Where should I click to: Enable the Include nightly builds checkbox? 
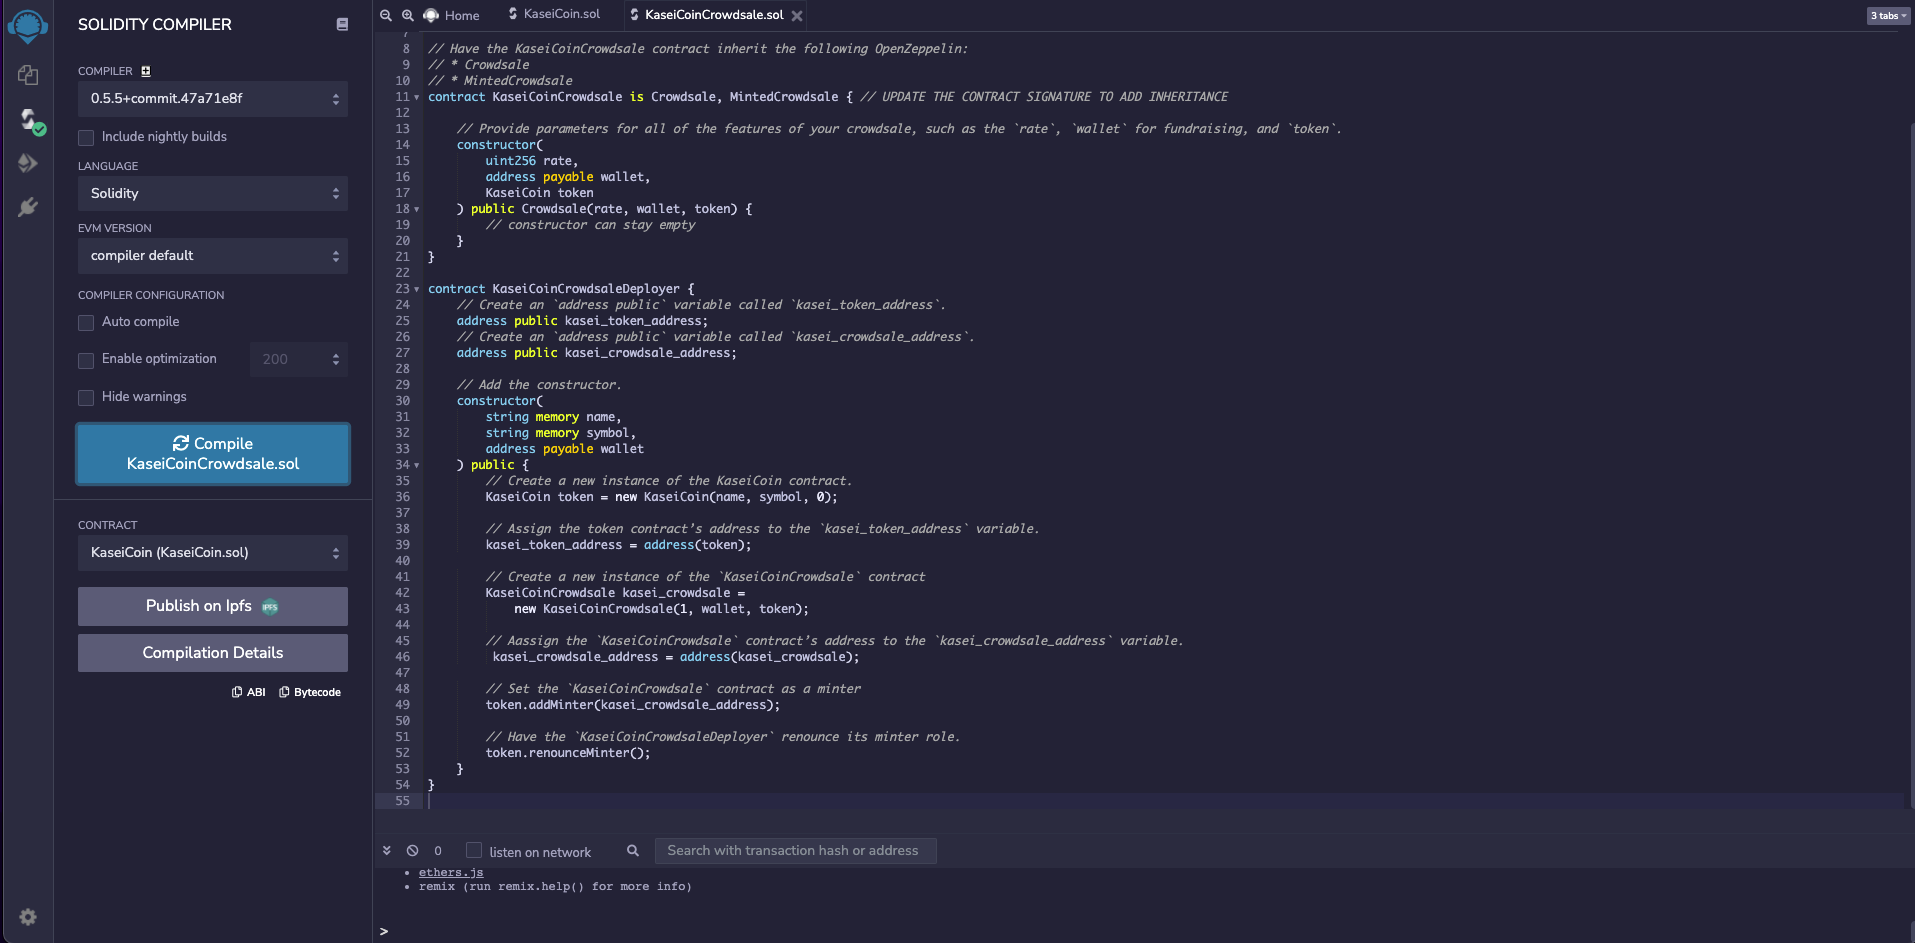tap(86, 137)
